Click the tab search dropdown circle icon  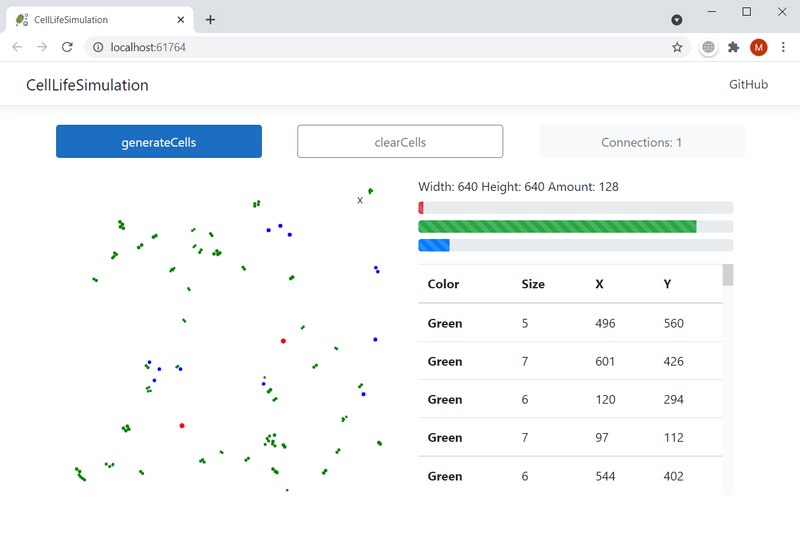point(677,20)
